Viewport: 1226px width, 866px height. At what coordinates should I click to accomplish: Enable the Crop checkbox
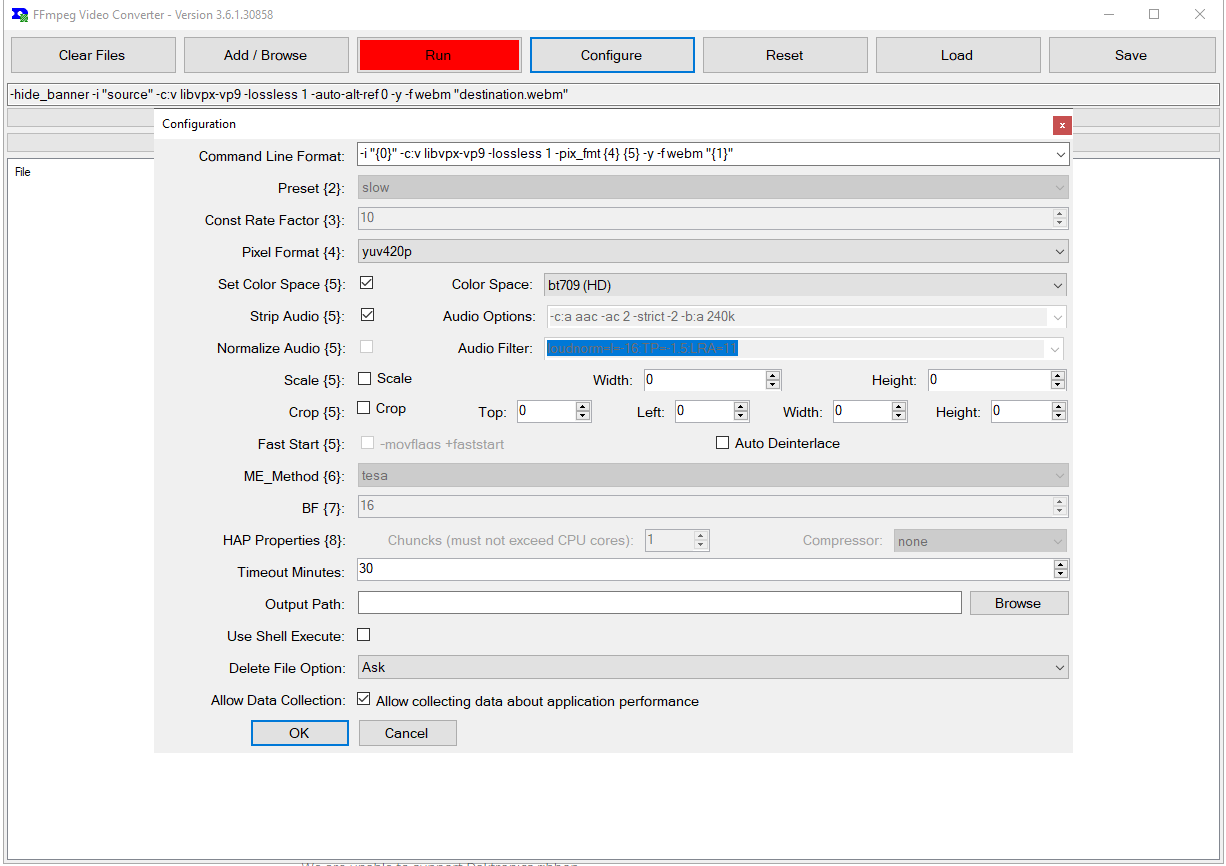(x=364, y=407)
